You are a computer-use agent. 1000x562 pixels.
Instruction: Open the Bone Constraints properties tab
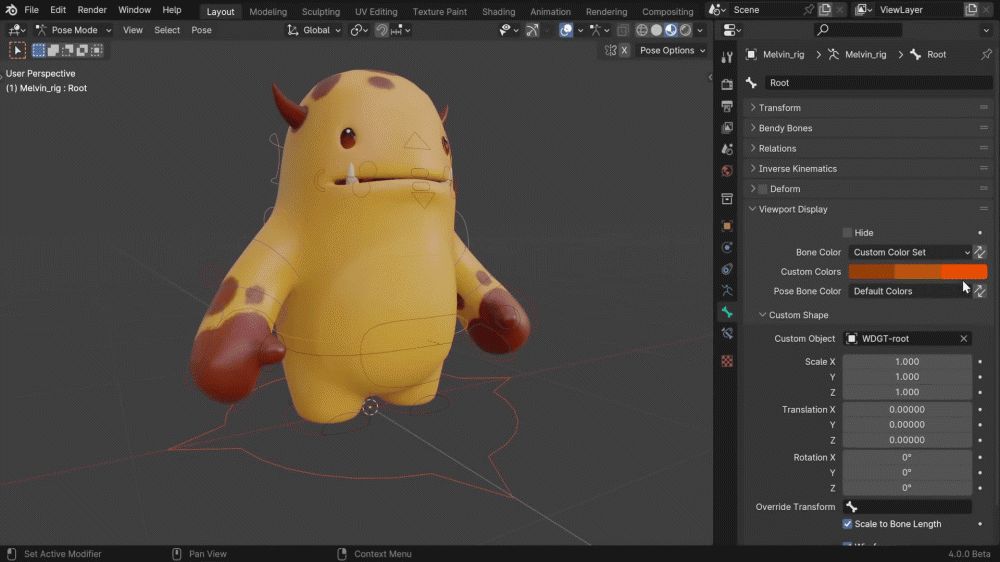727,334
